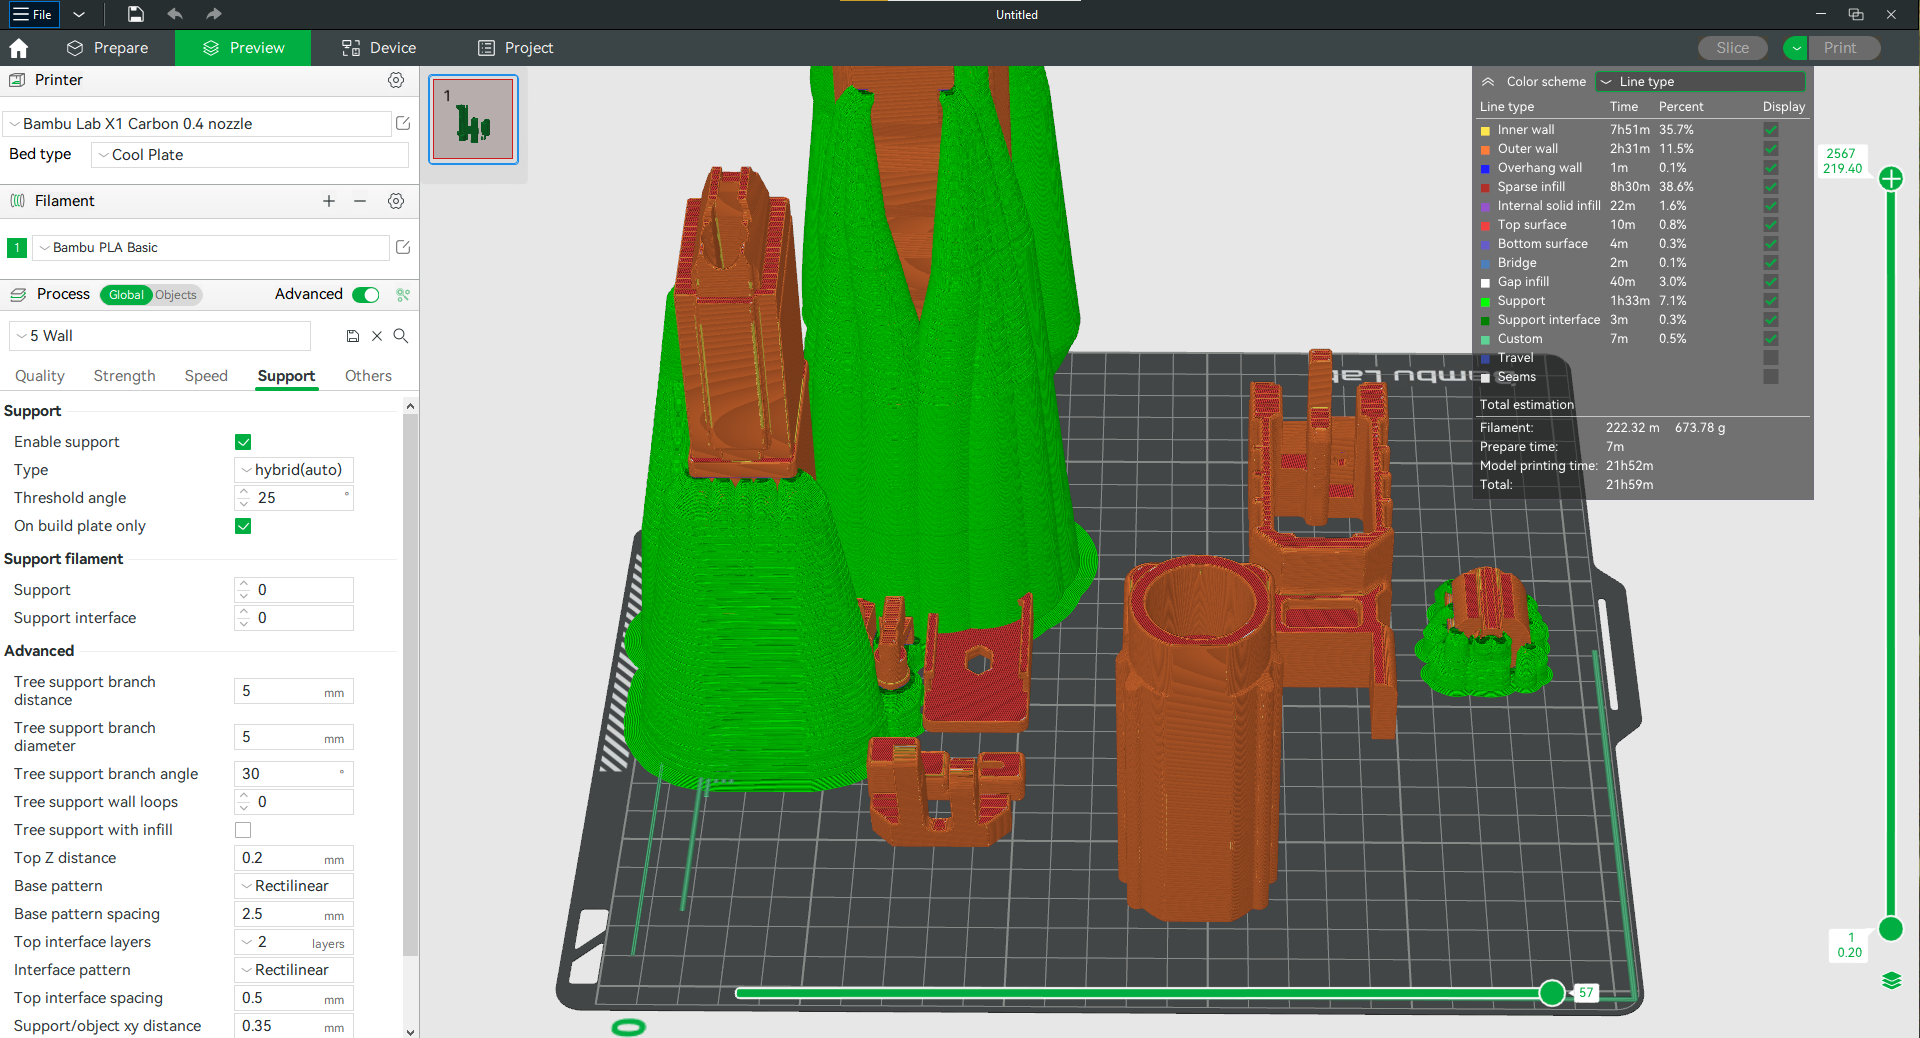Screen dimensions: 1920x1038
Task: Click the Slice button
Action: click(1733, 48)
